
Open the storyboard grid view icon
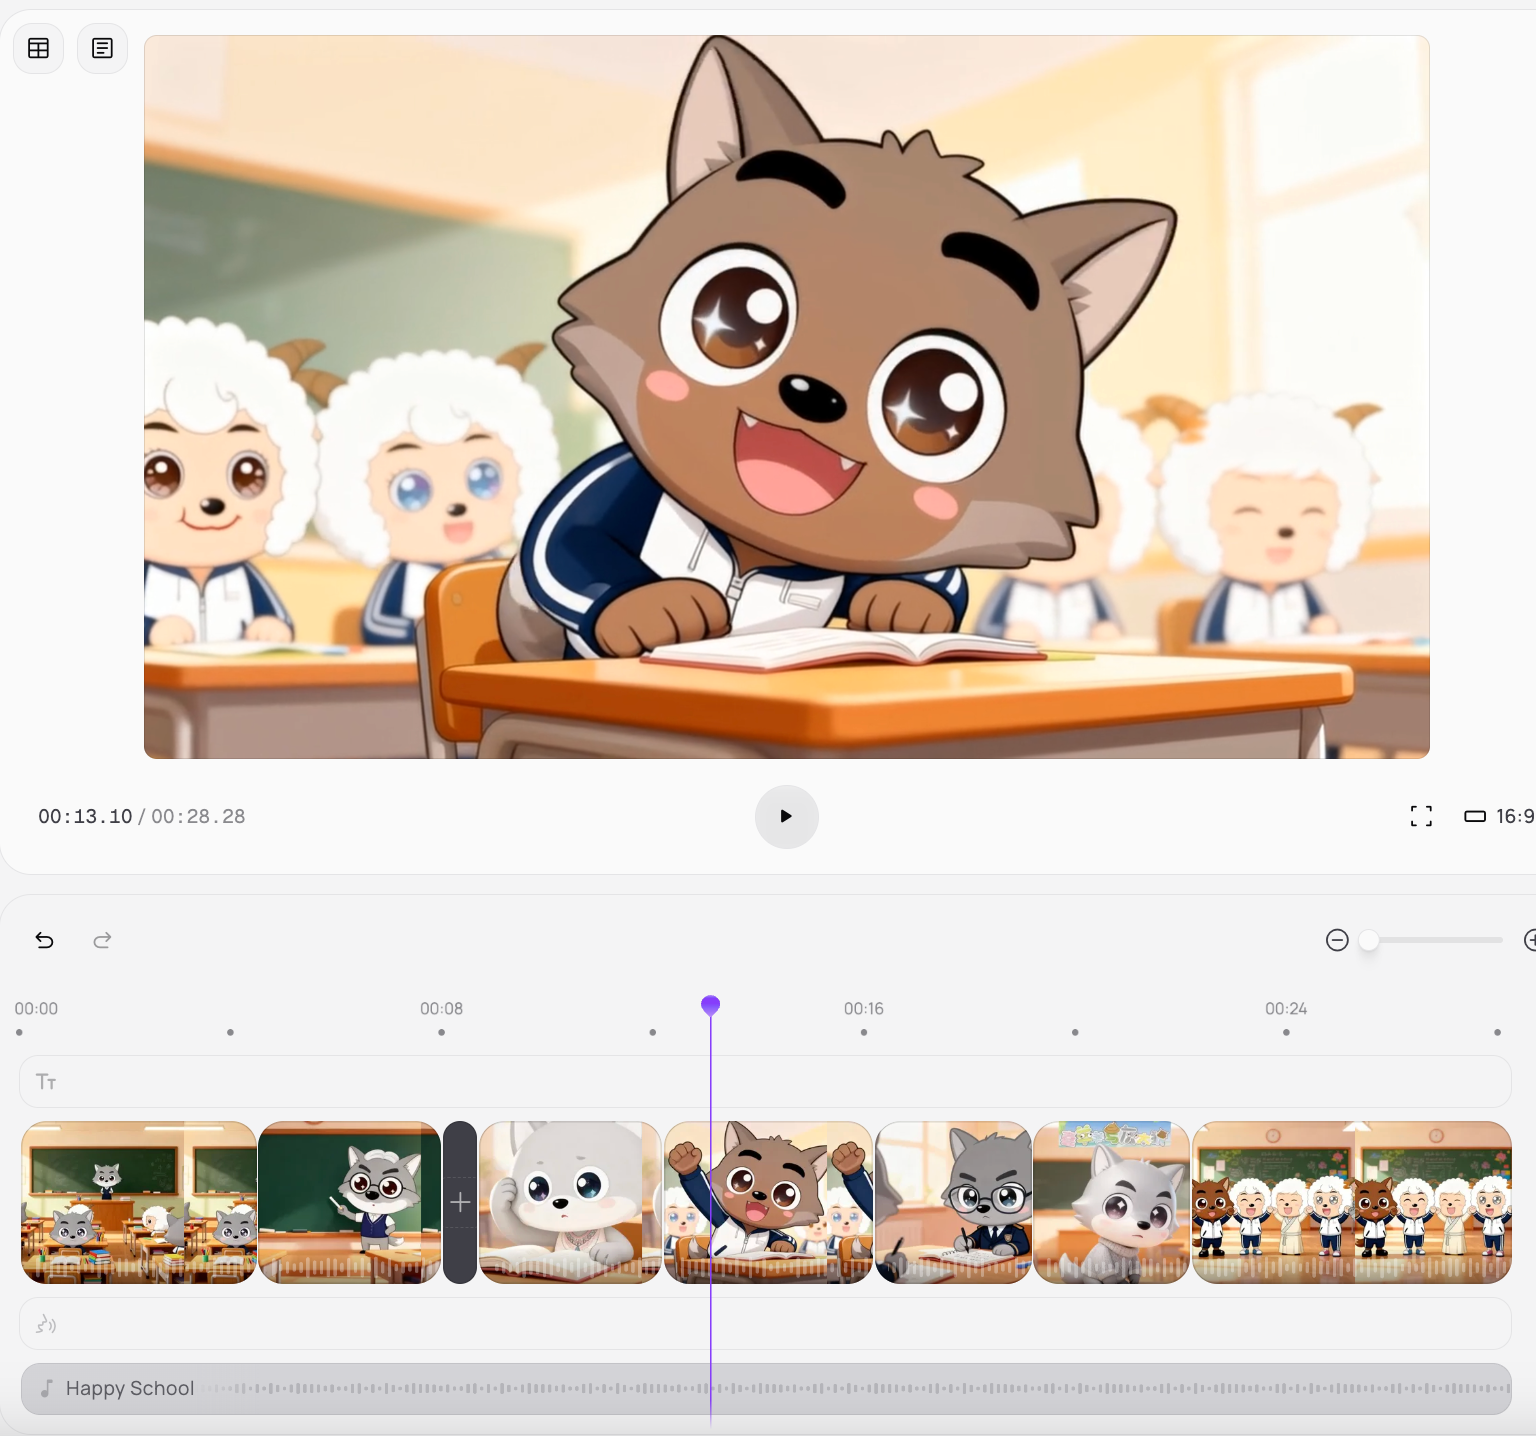coord(39,48)
